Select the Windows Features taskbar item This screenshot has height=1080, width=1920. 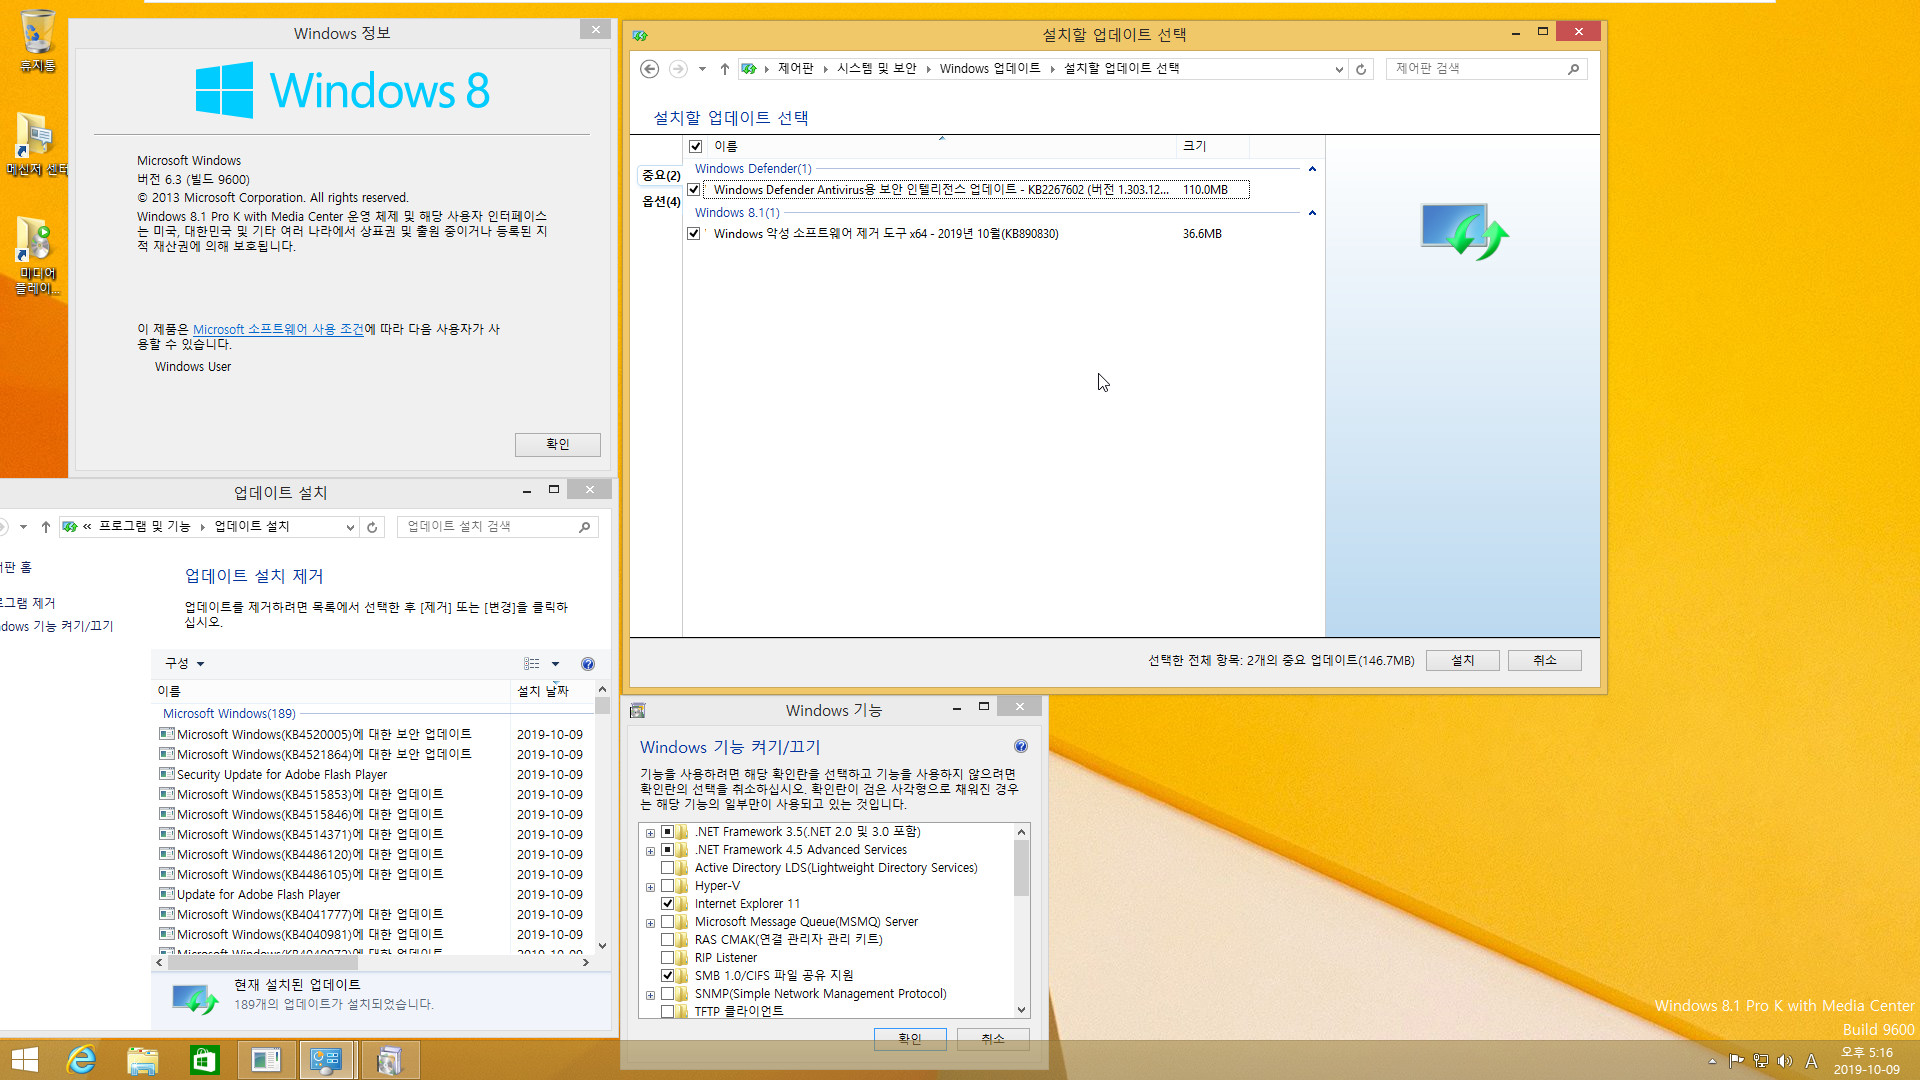(389, 1060)
